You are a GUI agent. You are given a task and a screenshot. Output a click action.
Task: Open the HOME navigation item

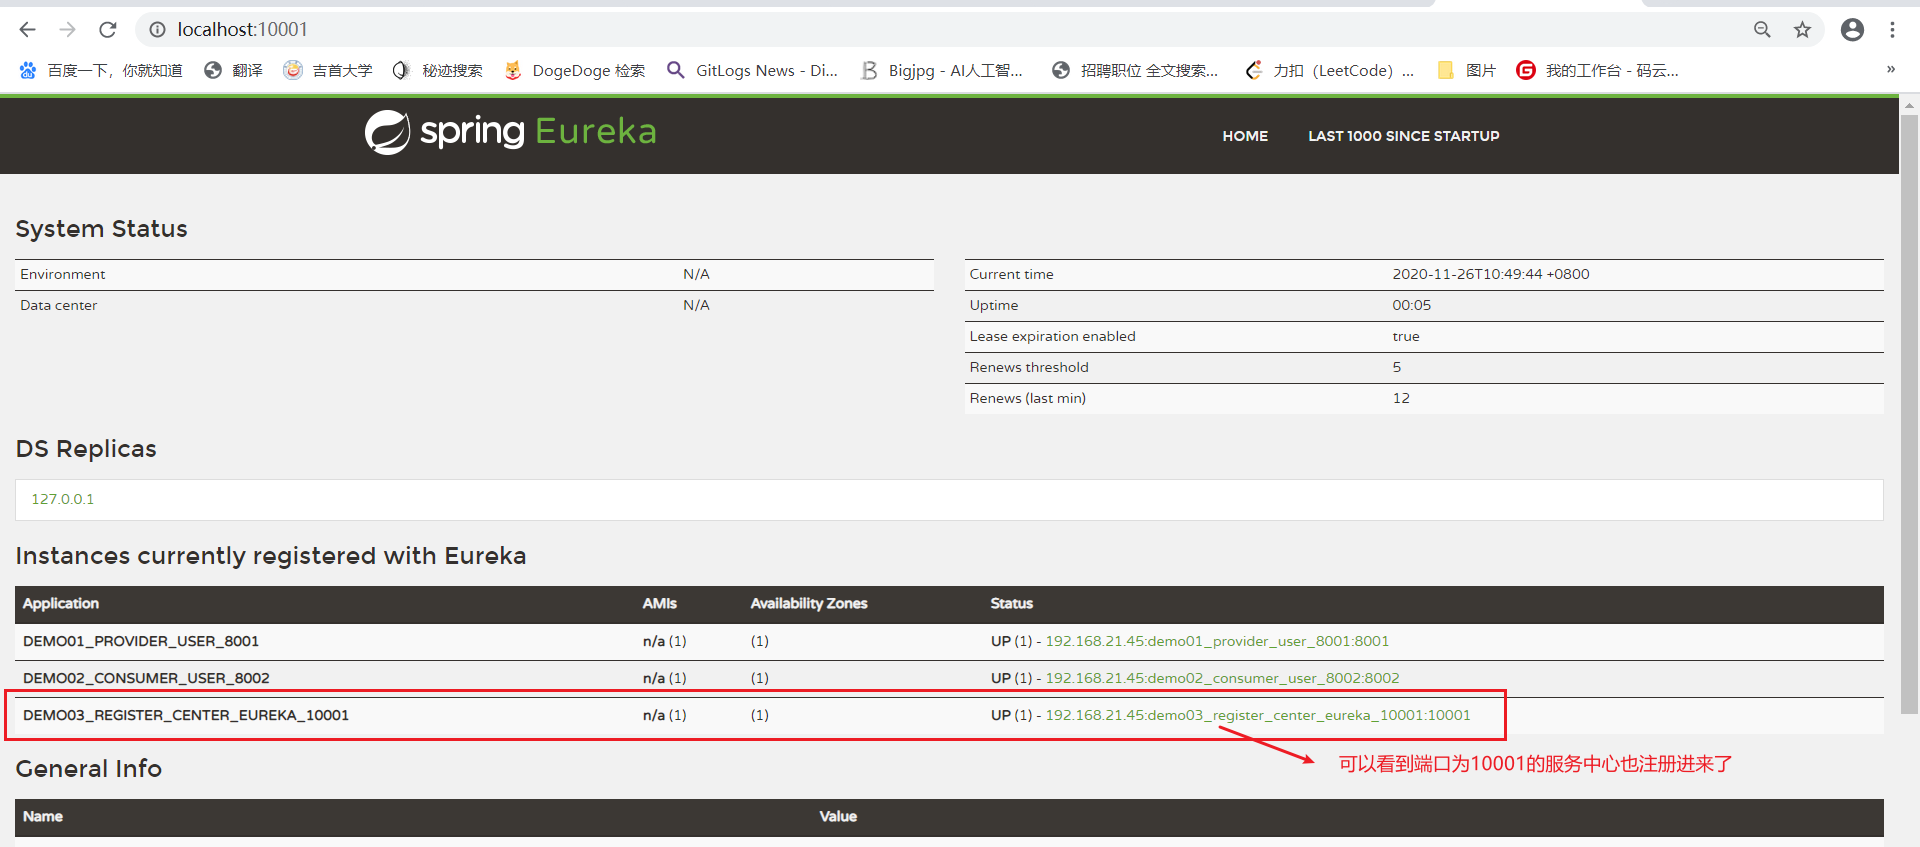(x=1245, y=136)
